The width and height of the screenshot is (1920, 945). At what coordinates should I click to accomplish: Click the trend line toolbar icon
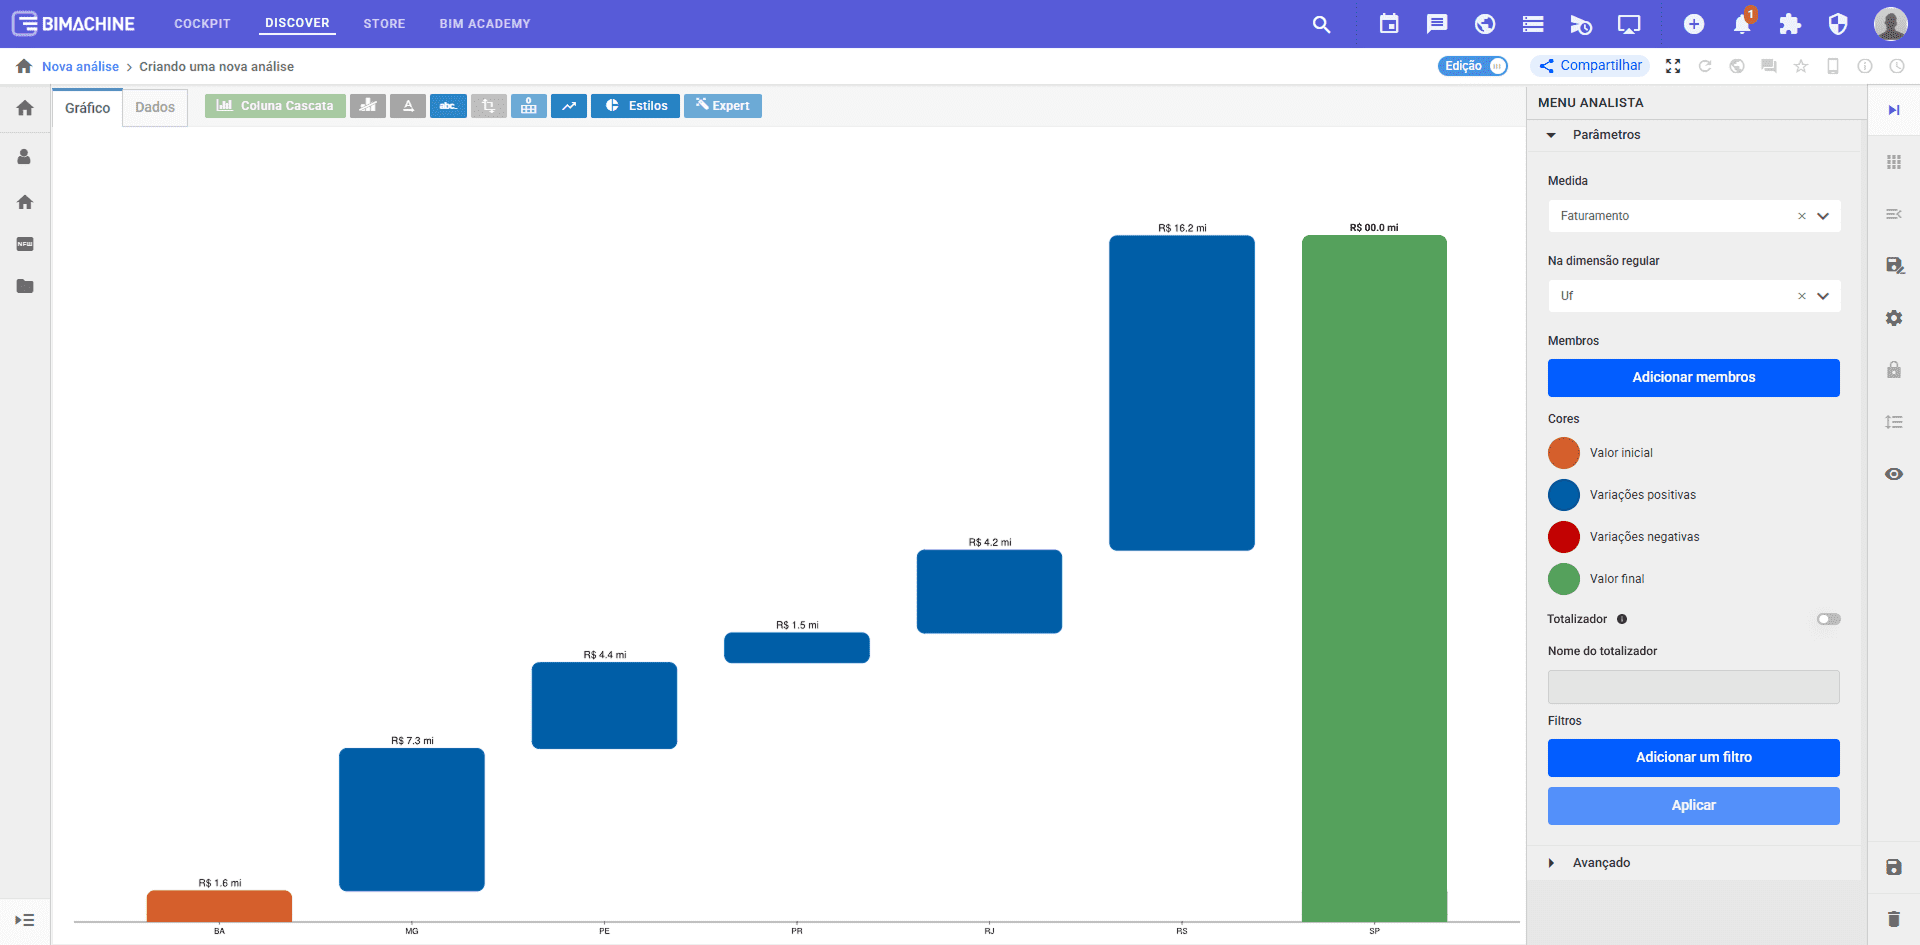(569, 106)
